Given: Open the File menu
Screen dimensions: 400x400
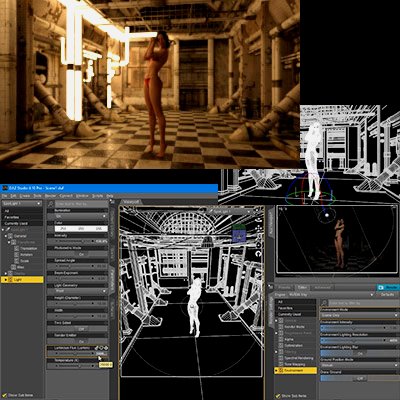Looking at the screenshot, I should (4, 196).
